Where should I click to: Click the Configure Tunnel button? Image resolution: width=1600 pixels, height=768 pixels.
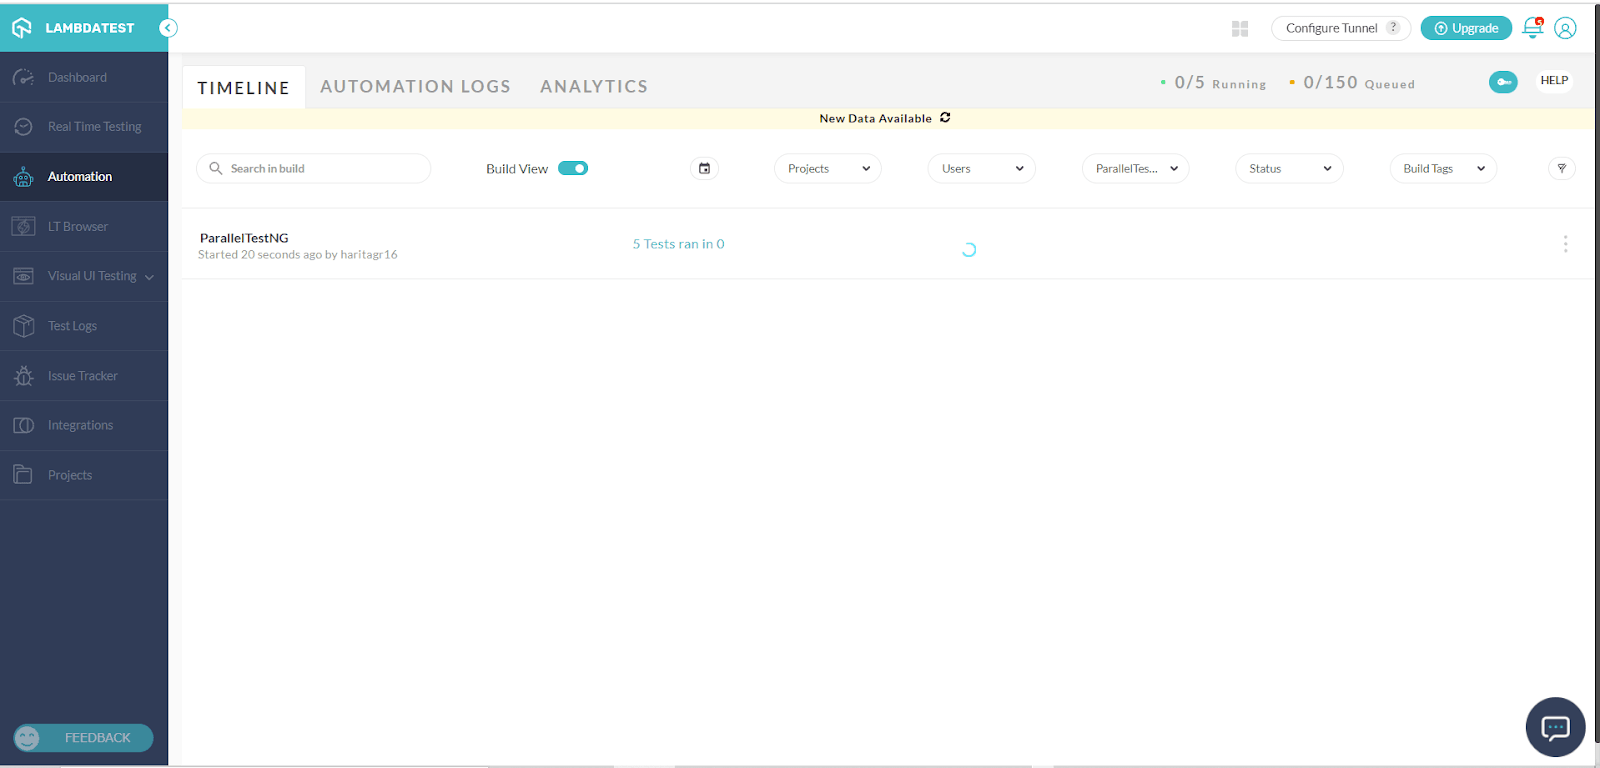click(1341, 28)
